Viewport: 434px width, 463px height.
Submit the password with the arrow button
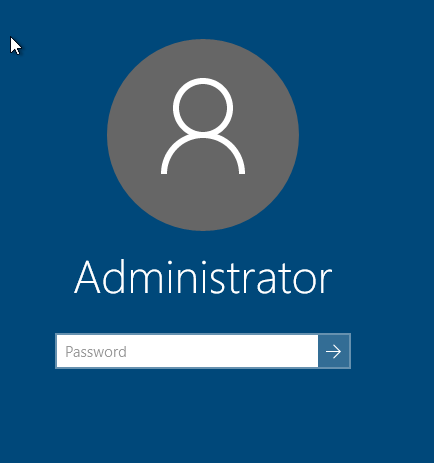tap(334, 351)
